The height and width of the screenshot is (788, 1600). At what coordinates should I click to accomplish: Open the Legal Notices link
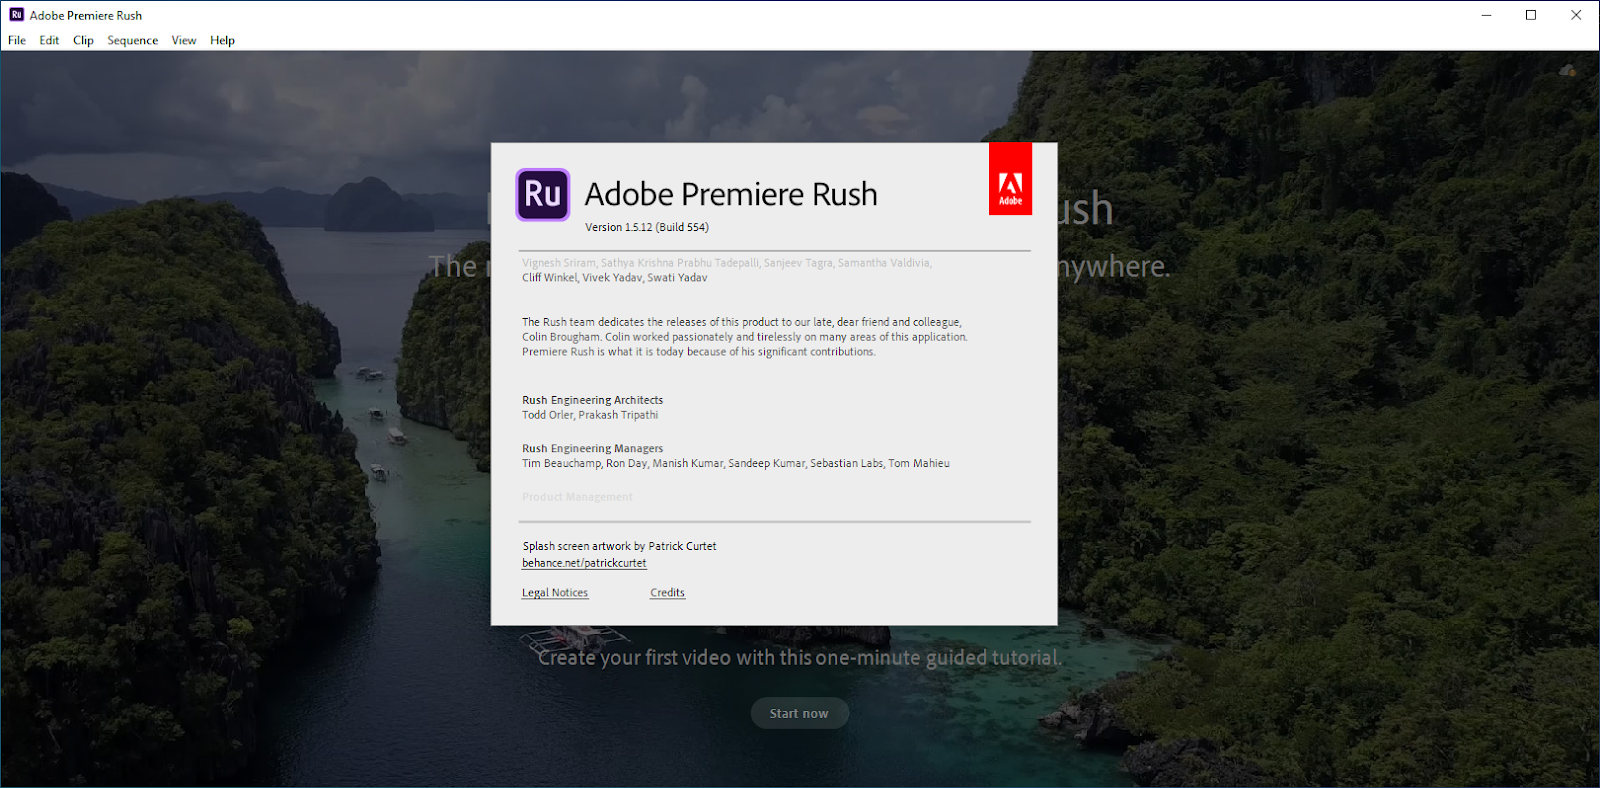tap(555, 593)
